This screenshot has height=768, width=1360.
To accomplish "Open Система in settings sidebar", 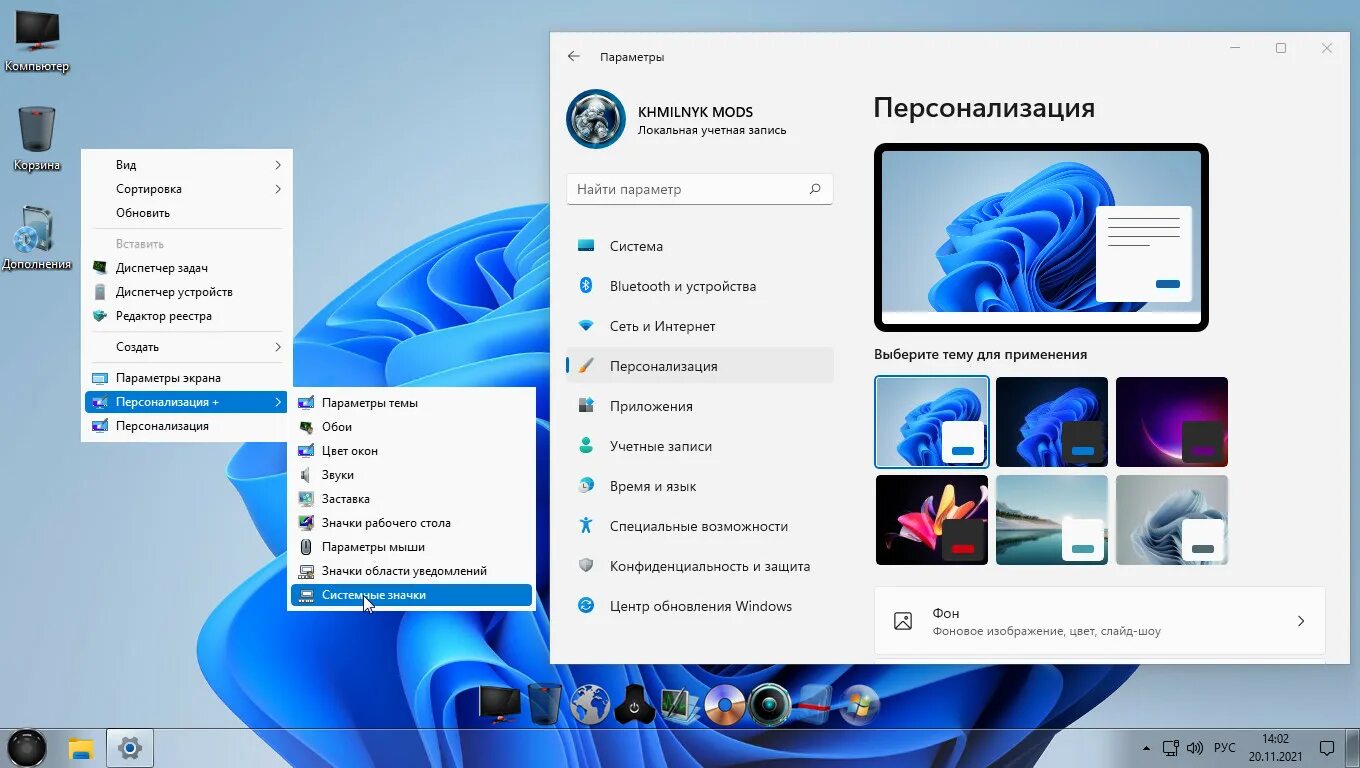I will 700,246.
